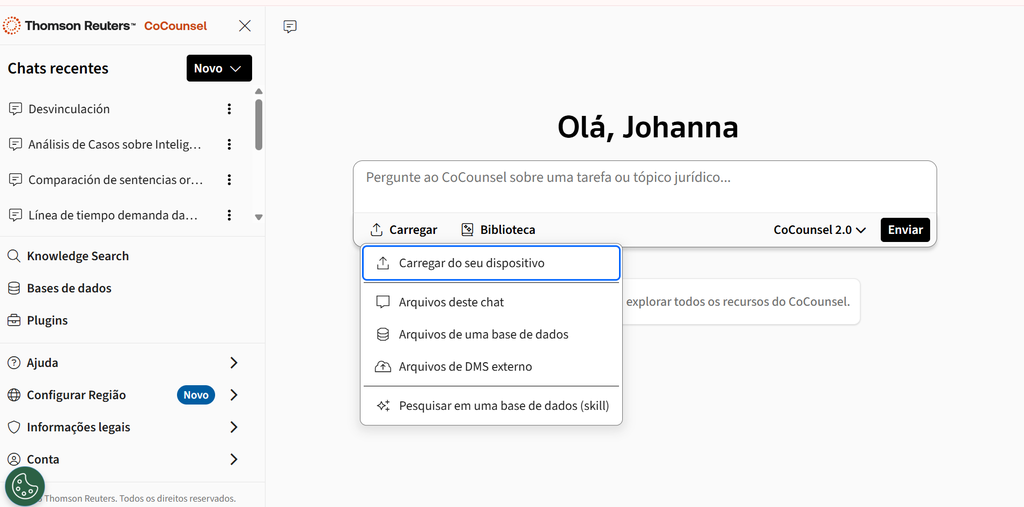Click the Biblioteca button
The height and width of the screenshot is (507, 1024).
point(498,230)
